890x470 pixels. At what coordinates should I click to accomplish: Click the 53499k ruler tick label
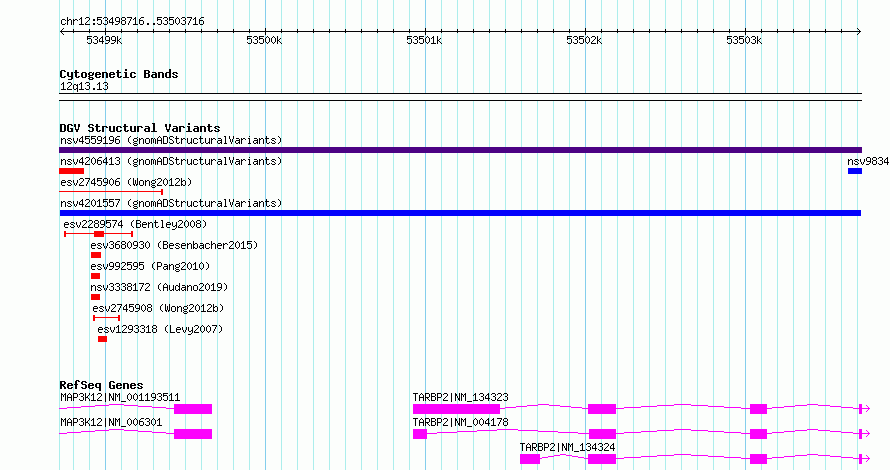tap(104, 40)
